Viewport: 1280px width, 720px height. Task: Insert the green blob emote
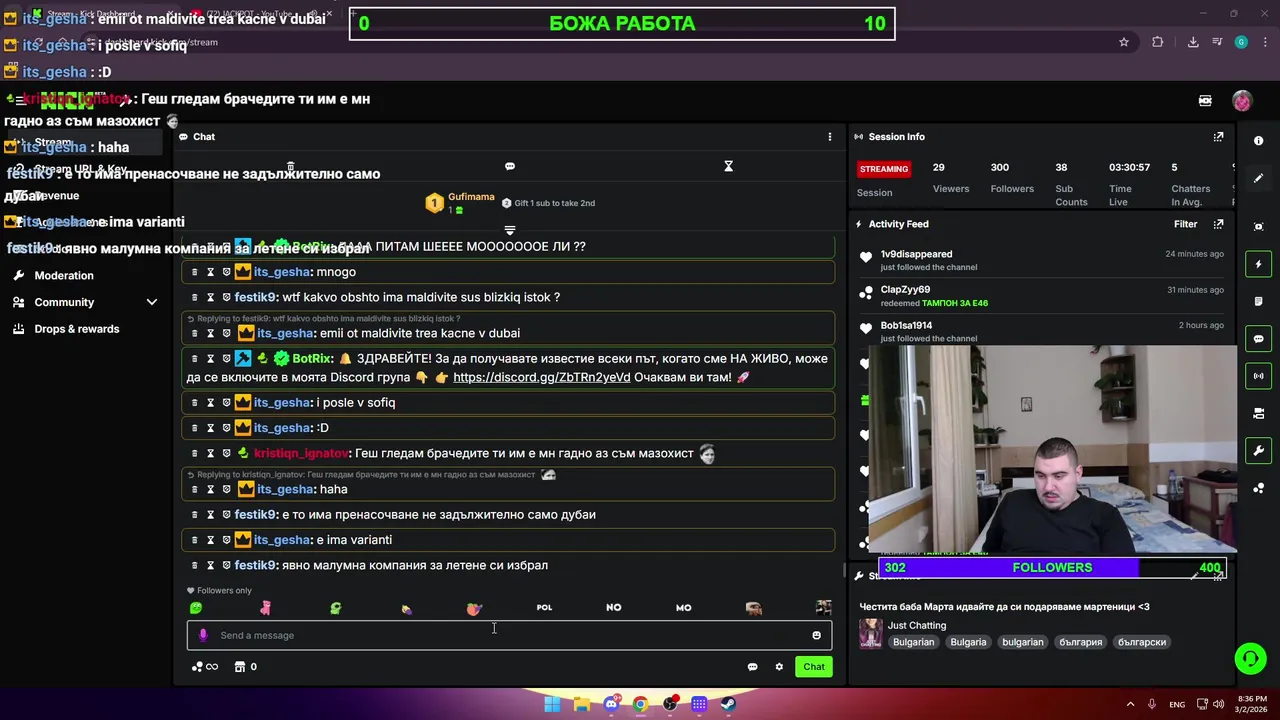coord(196,608)
